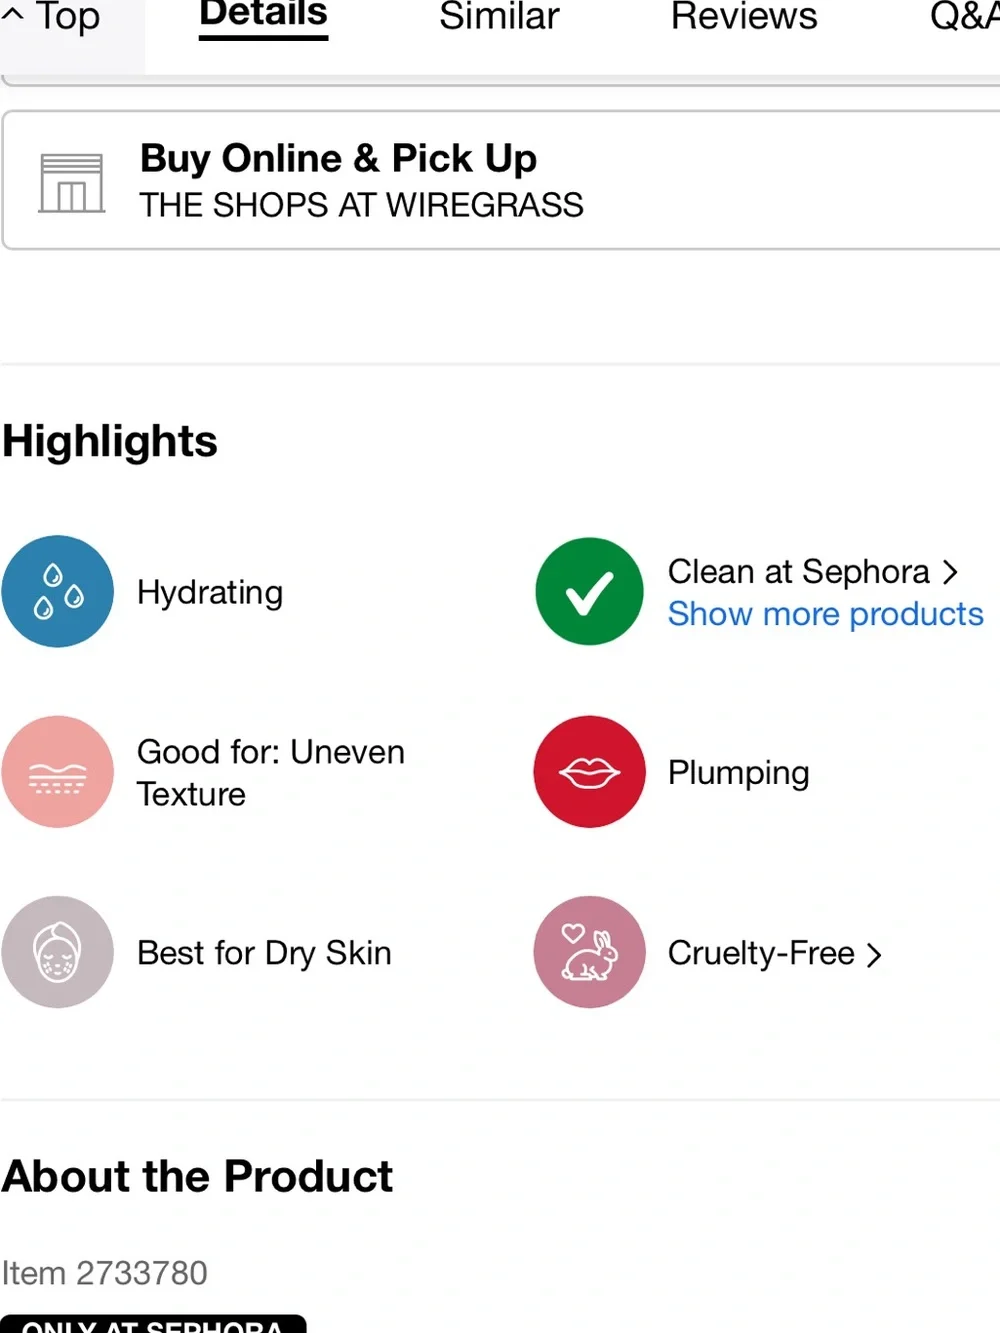Expand the Clean at Sephora chevron
This screenshot has width=1000, height=1333.
coord(950,572)
